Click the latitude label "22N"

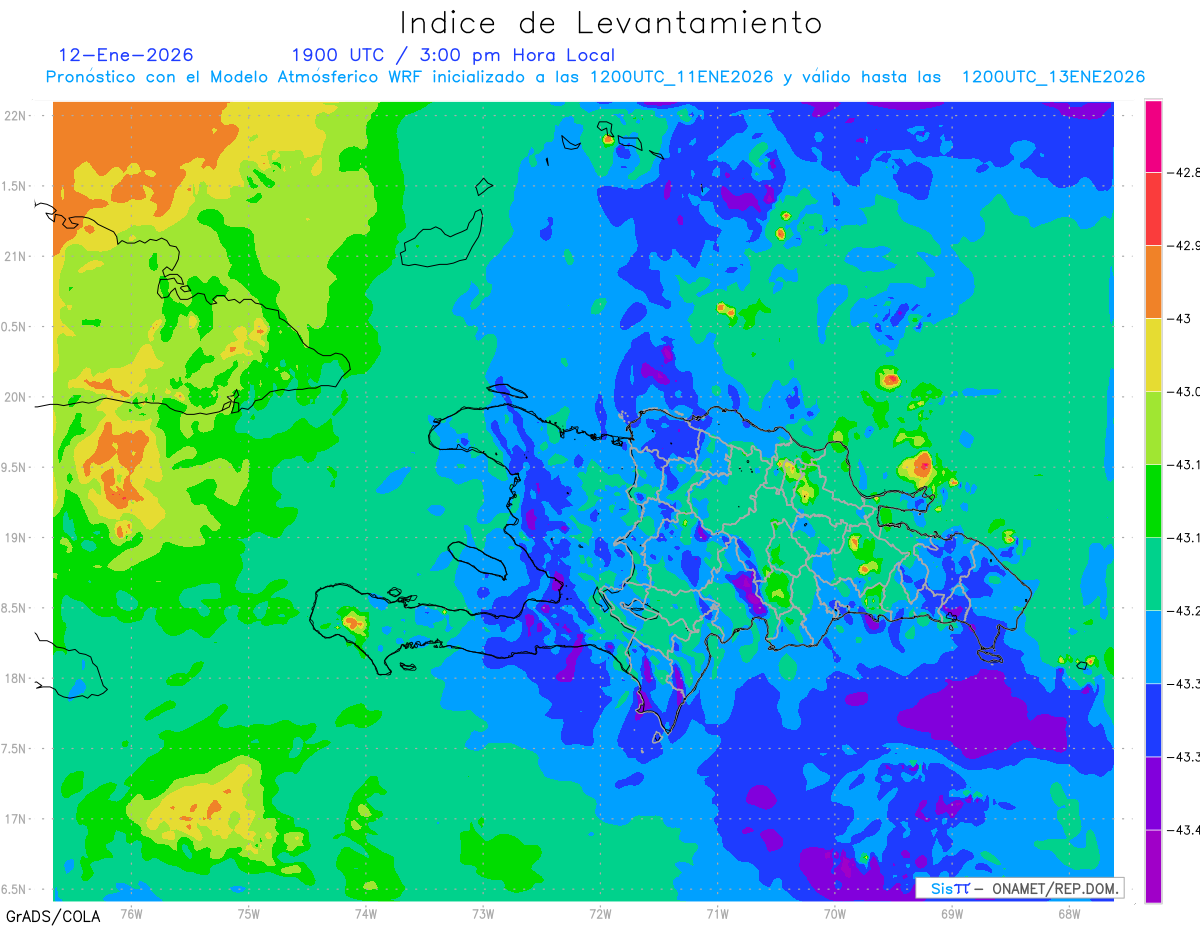click(x=16, y=115)
